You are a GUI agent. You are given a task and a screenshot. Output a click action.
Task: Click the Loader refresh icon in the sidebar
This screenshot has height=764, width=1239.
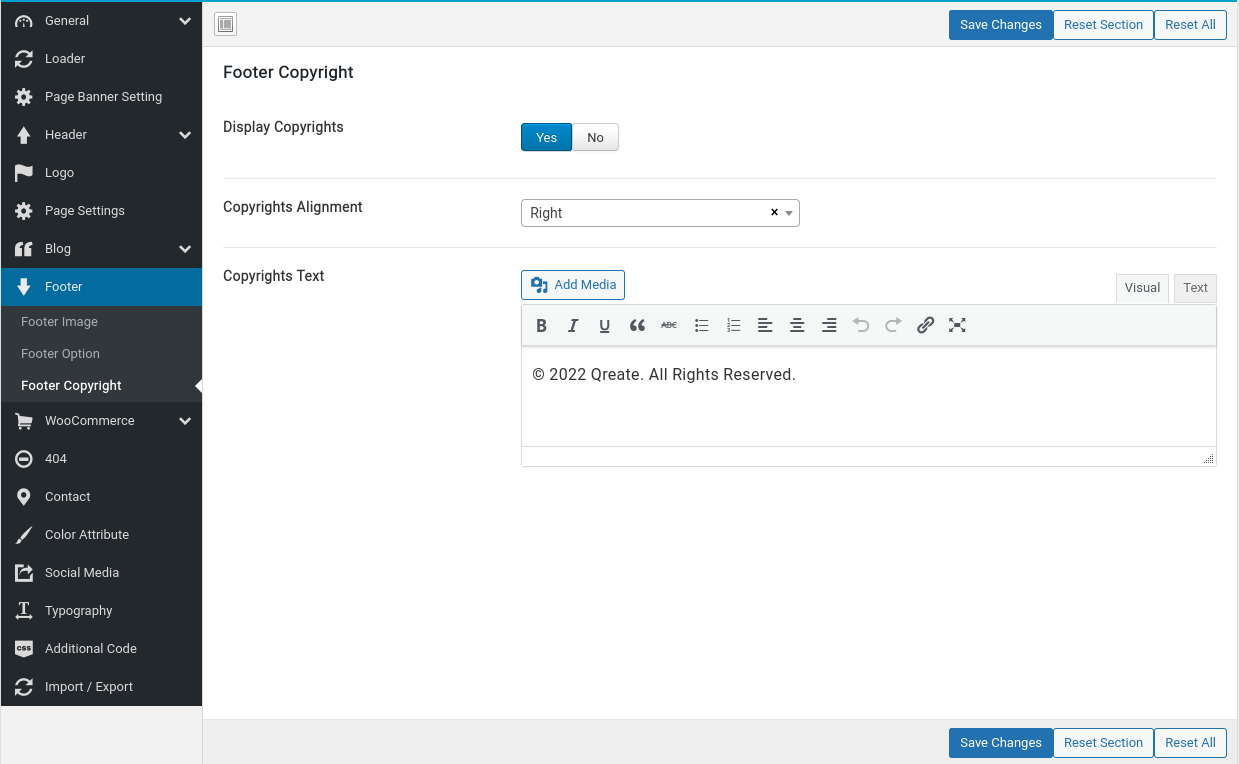24,59
